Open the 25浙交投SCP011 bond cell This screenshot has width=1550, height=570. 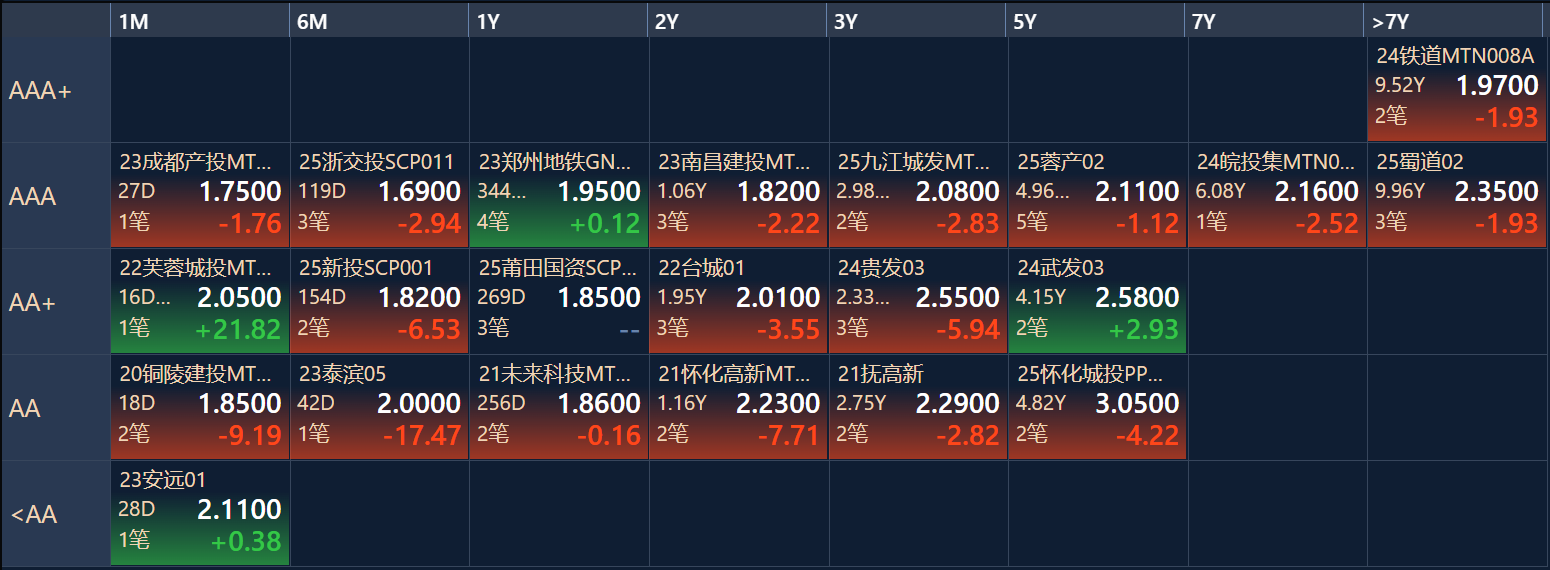379,195
